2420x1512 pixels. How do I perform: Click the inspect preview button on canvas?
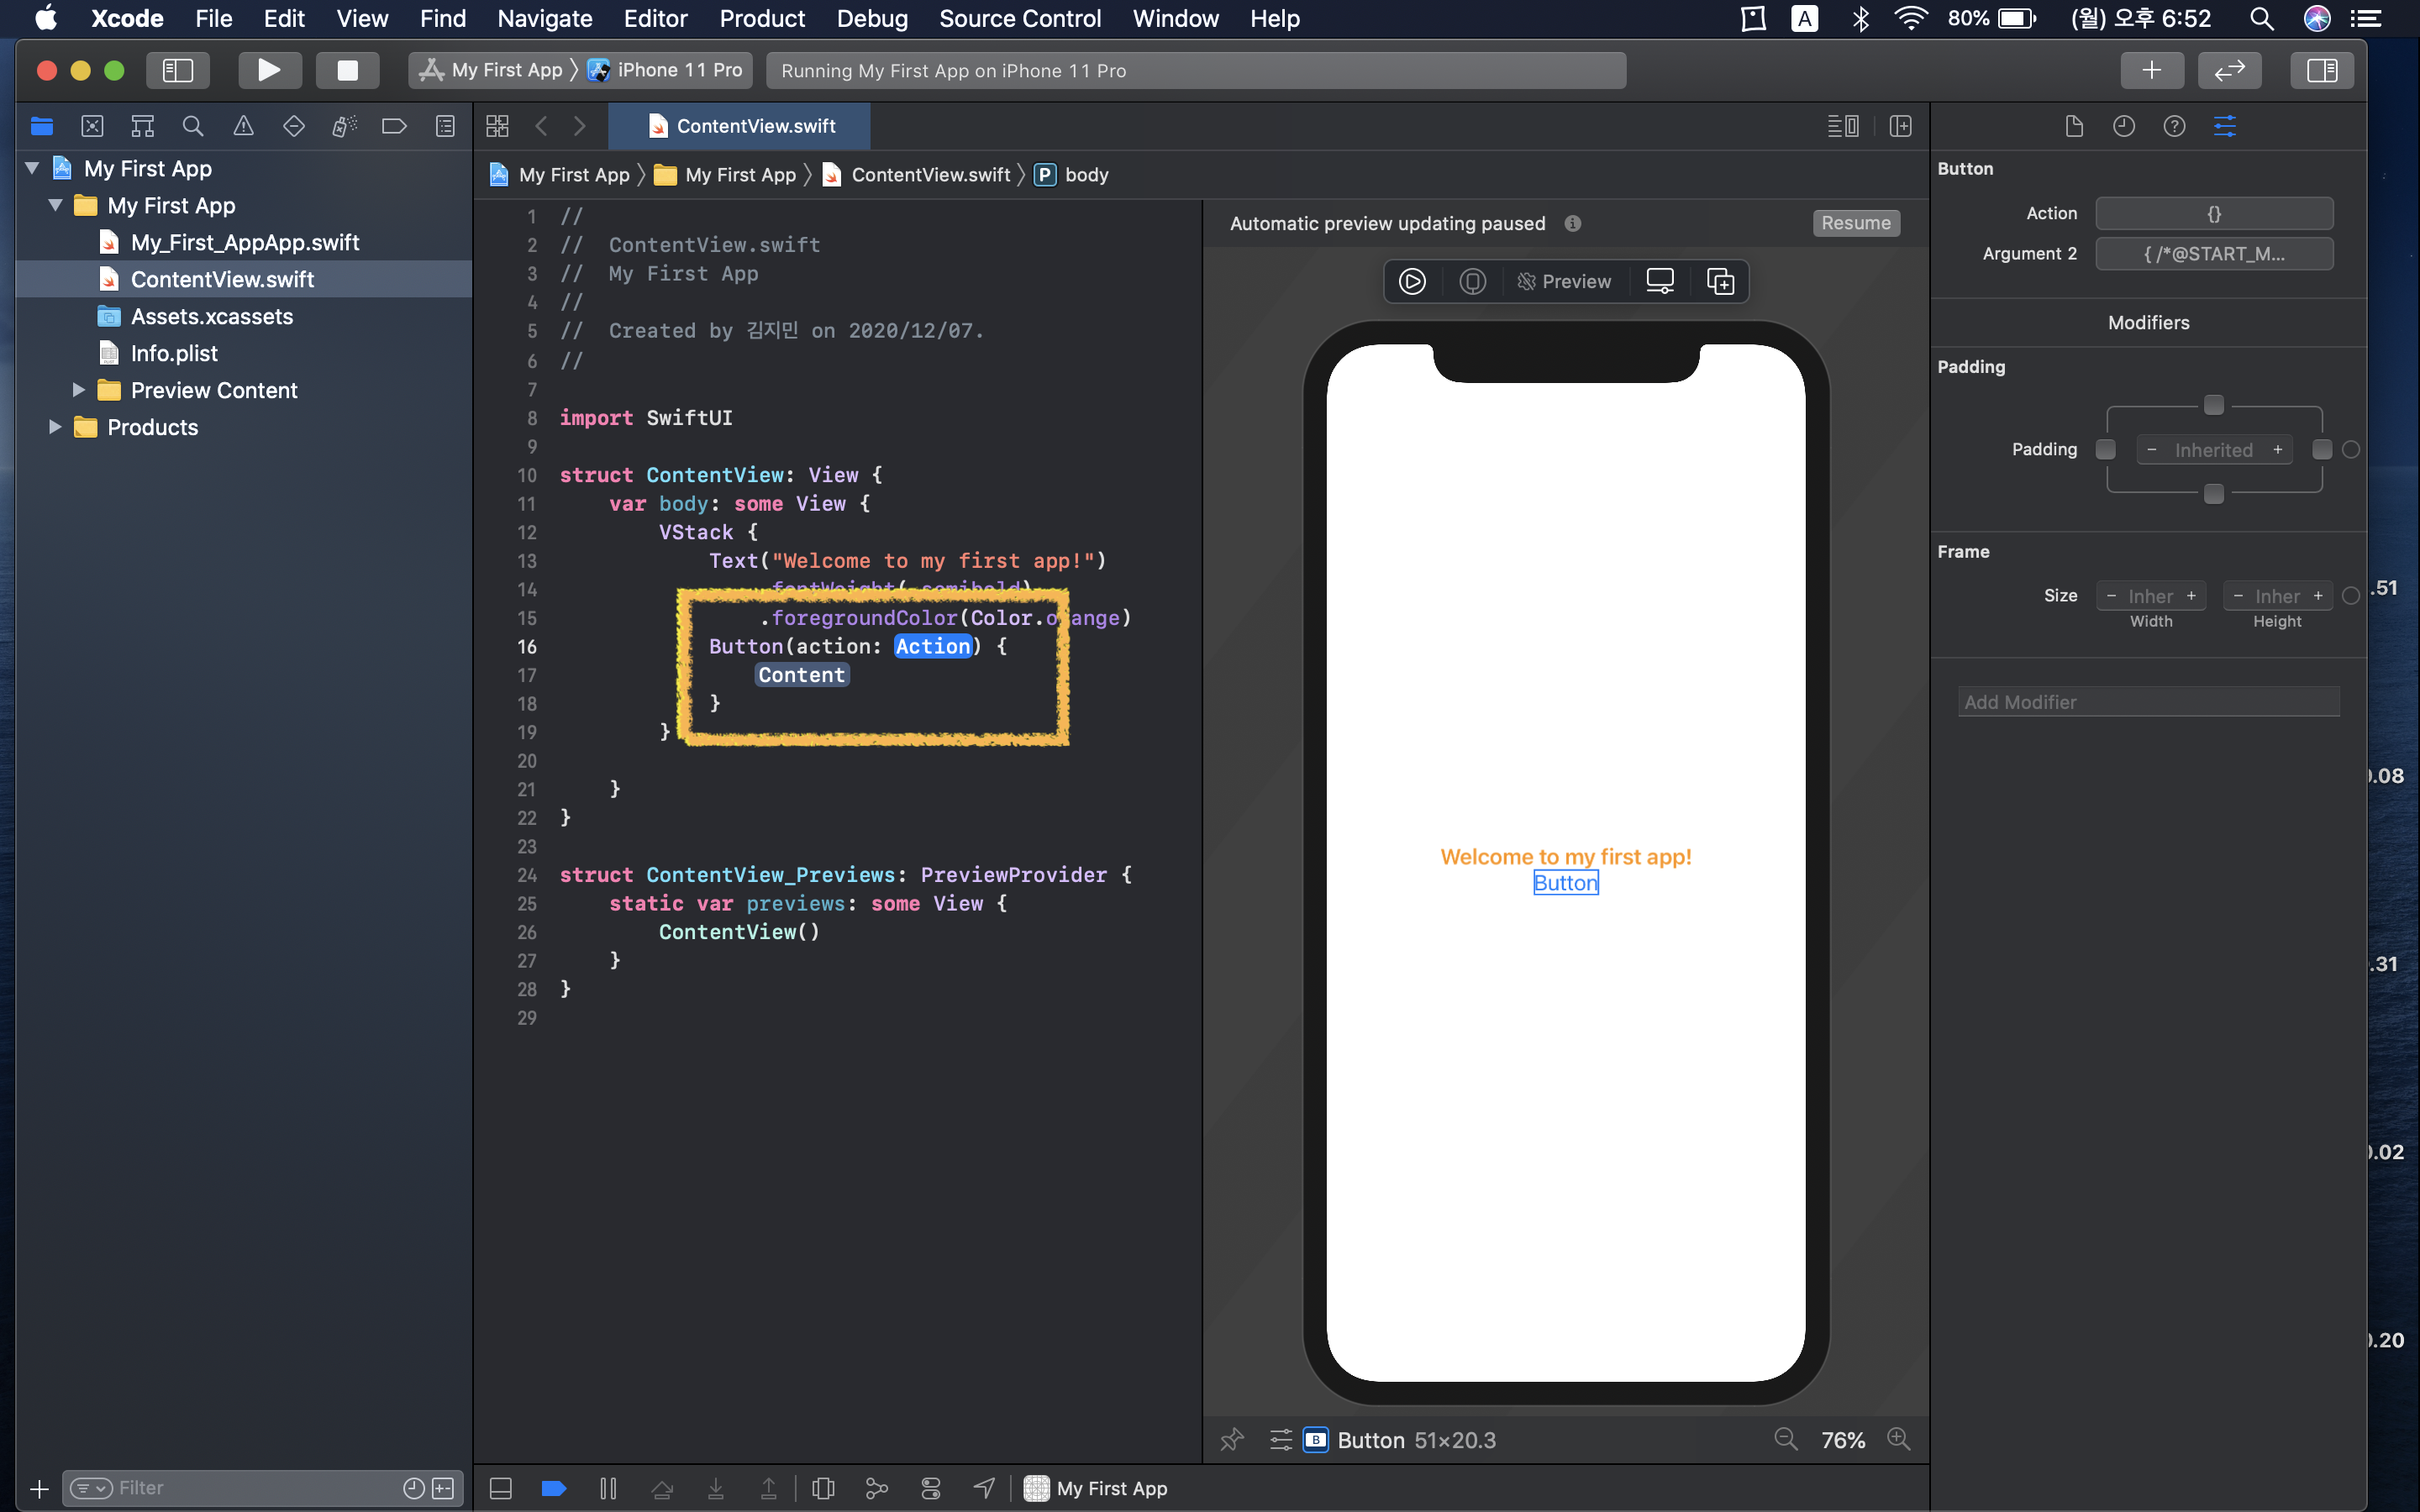(x=1472, y=282)
